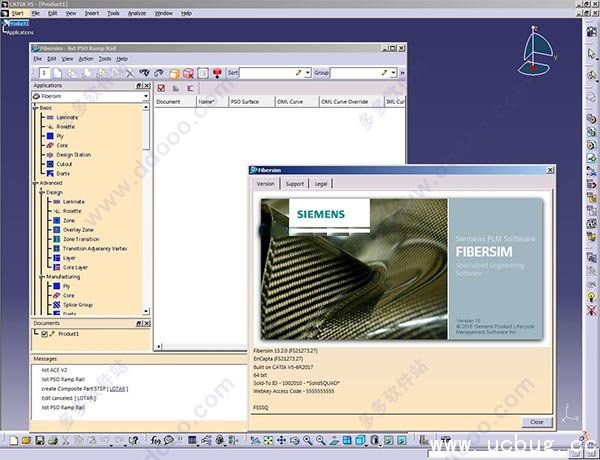Click the Overlay Zone item

[x=79, y=230]
